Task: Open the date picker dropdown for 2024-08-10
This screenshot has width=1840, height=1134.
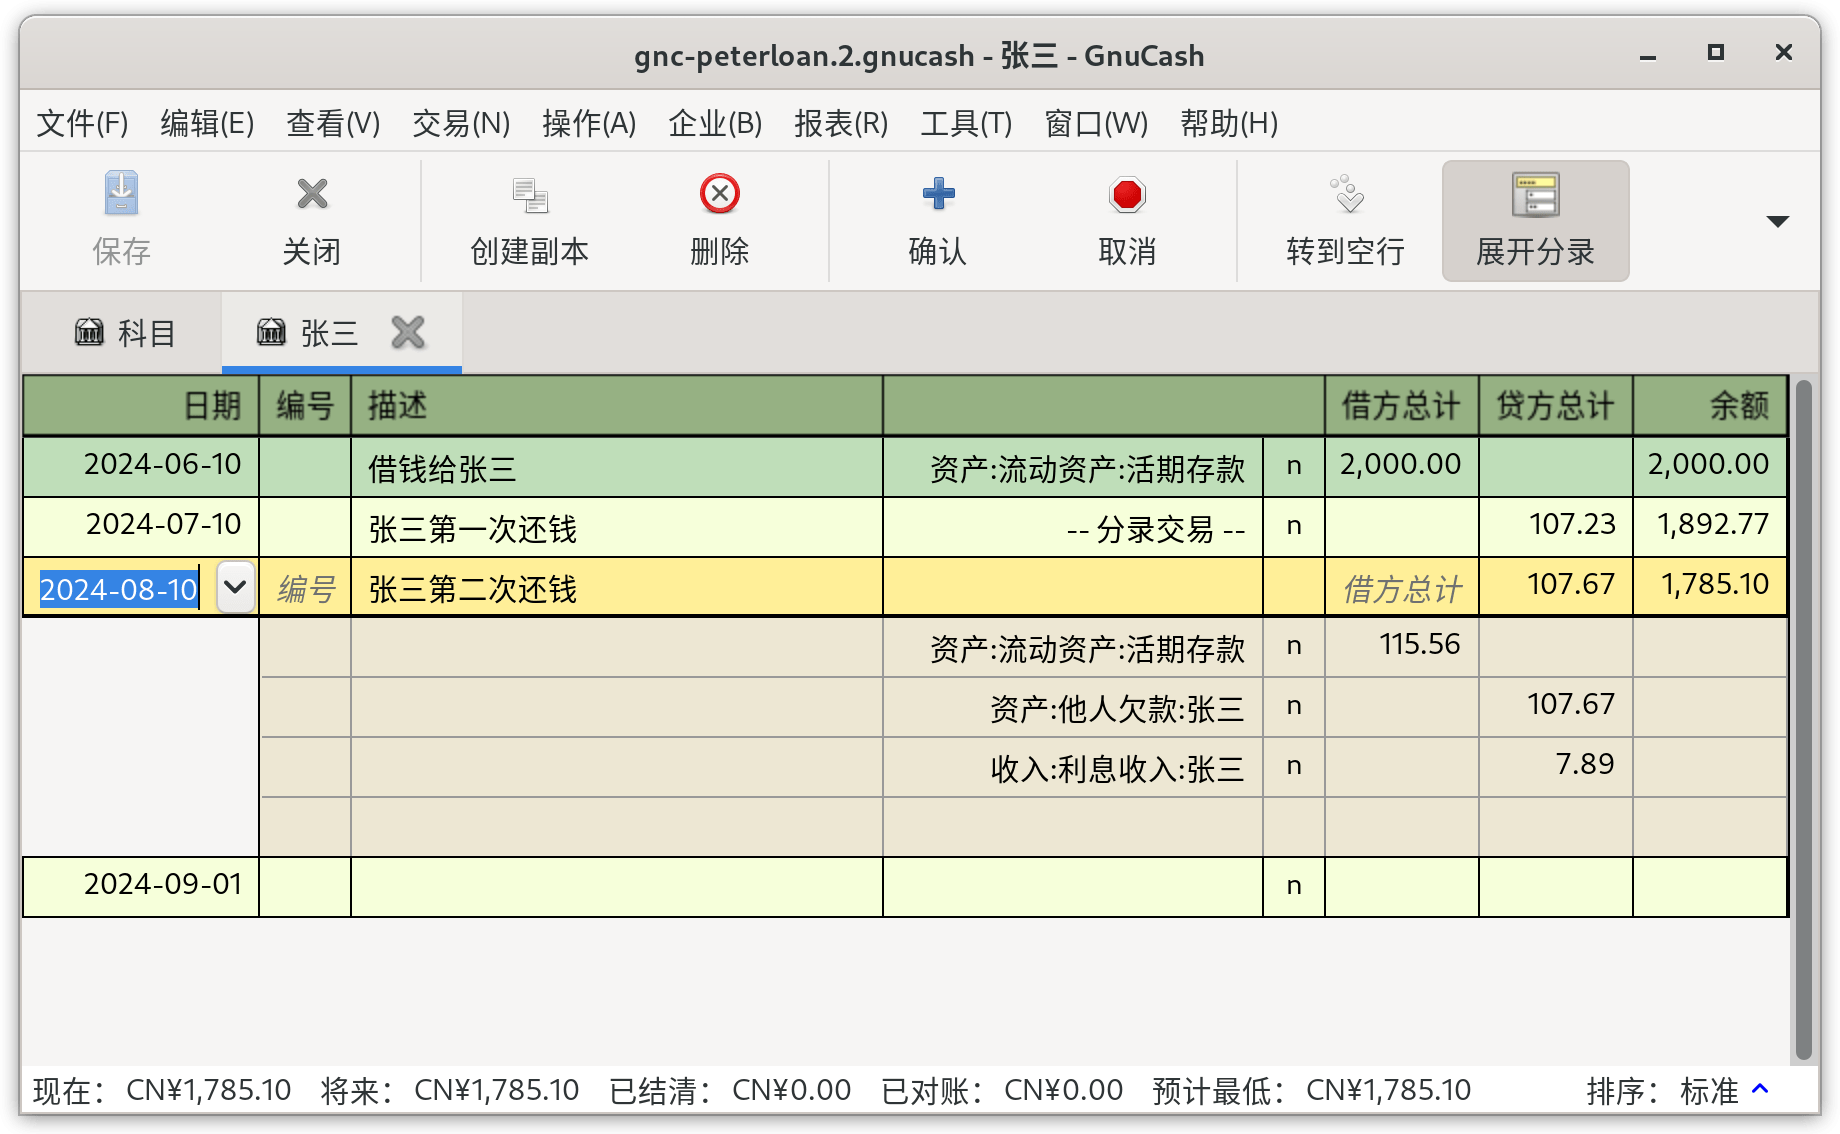Action: coord(235,587)
